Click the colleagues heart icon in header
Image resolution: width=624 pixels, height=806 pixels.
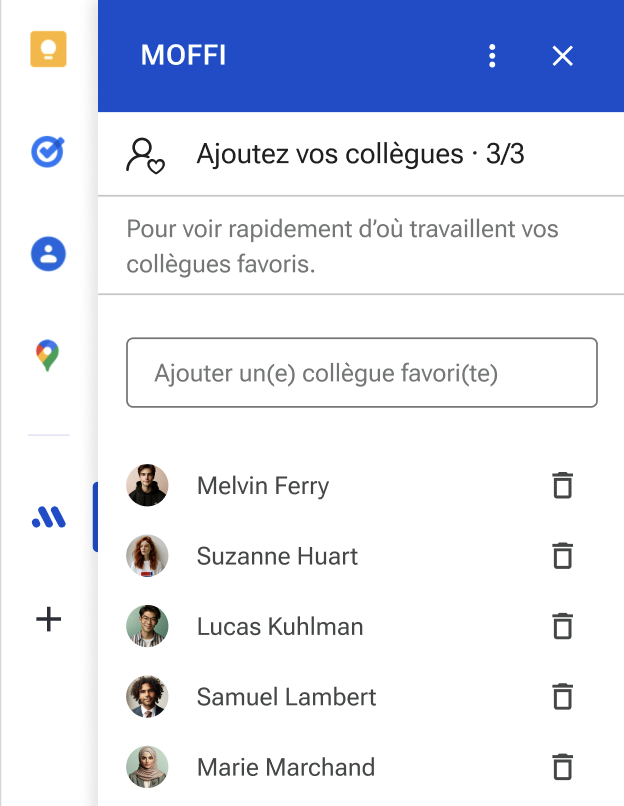145,156
